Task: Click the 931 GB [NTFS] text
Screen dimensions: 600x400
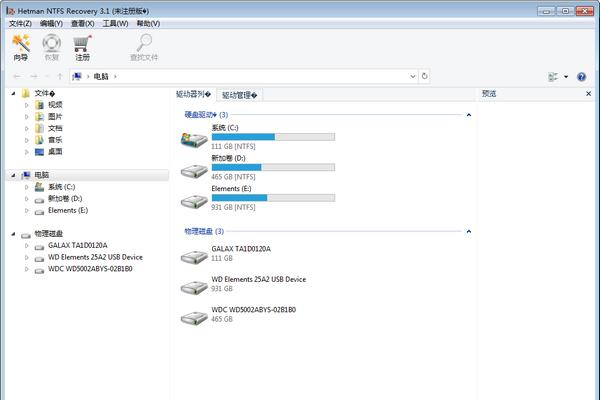Action: [x=233, y=207]
